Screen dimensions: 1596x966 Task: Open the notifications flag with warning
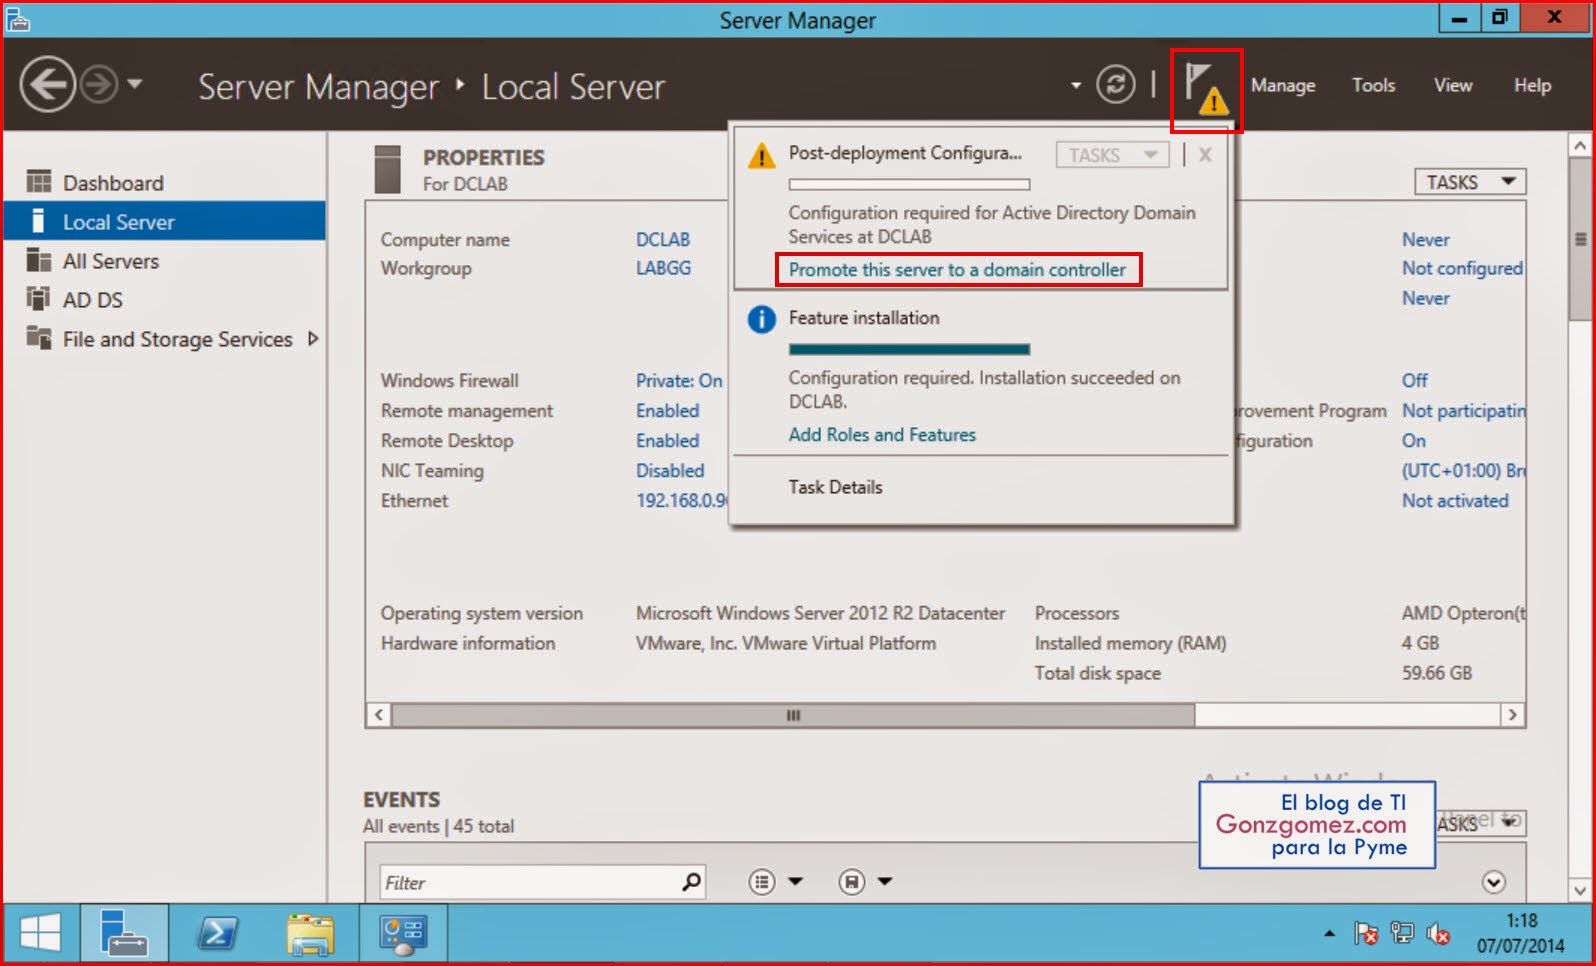pyautogui.click(x=1206, y=89)
